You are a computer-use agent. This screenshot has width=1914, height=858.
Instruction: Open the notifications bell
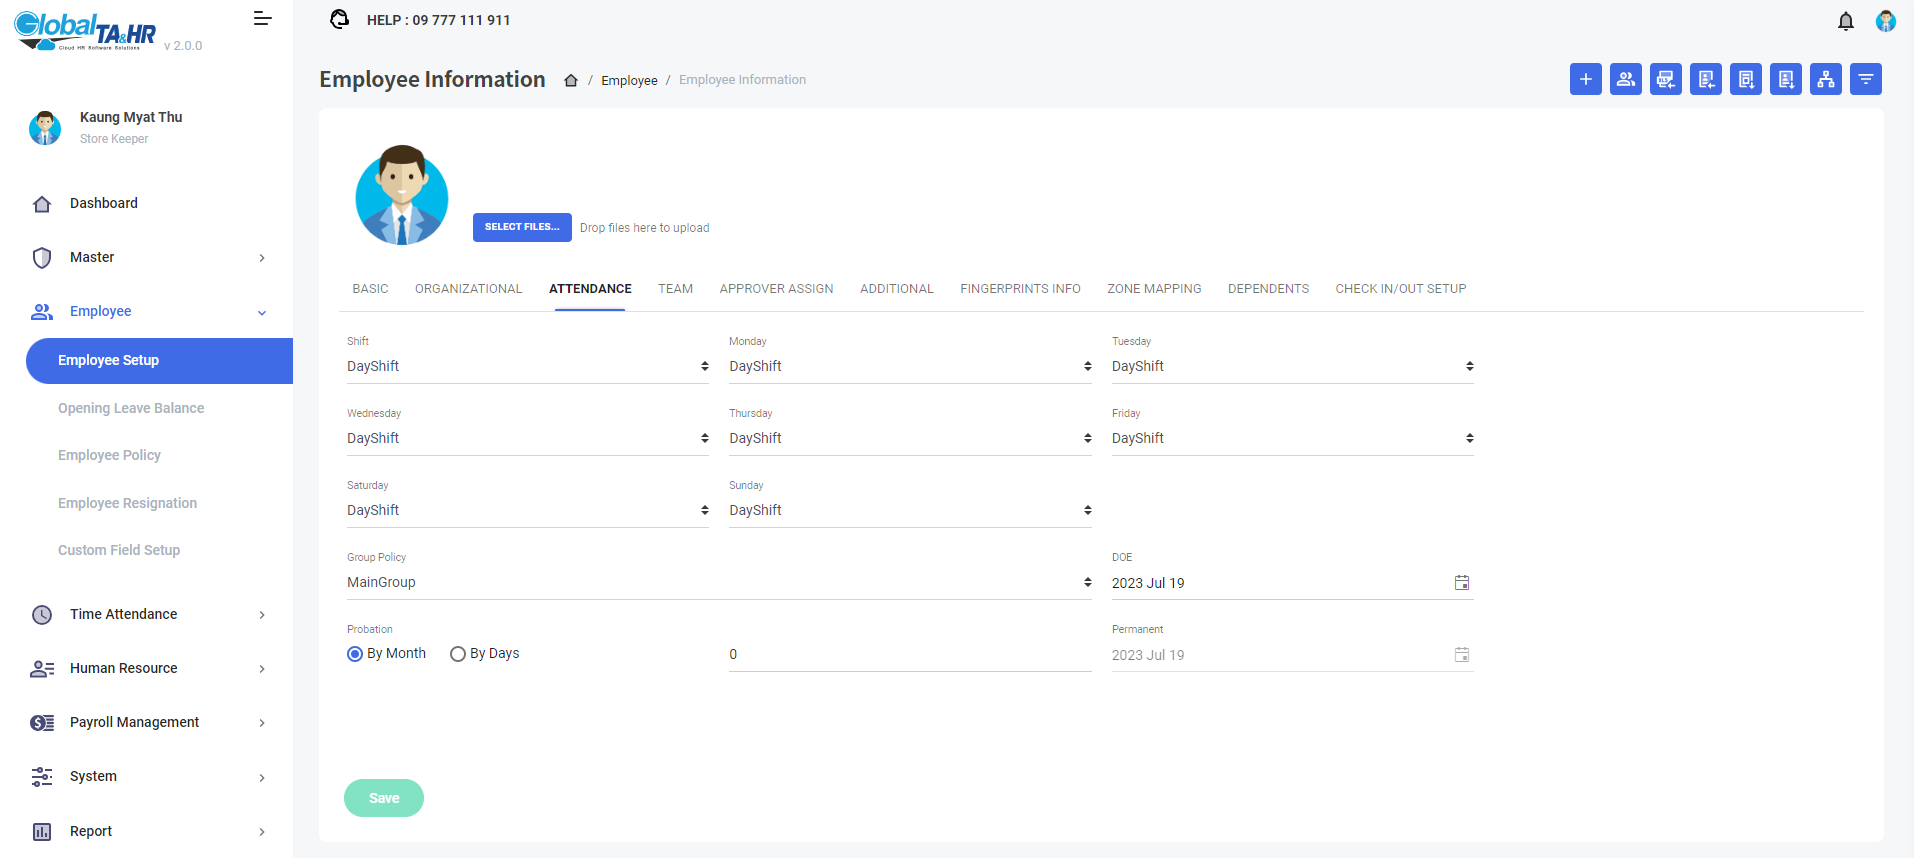1845,21
